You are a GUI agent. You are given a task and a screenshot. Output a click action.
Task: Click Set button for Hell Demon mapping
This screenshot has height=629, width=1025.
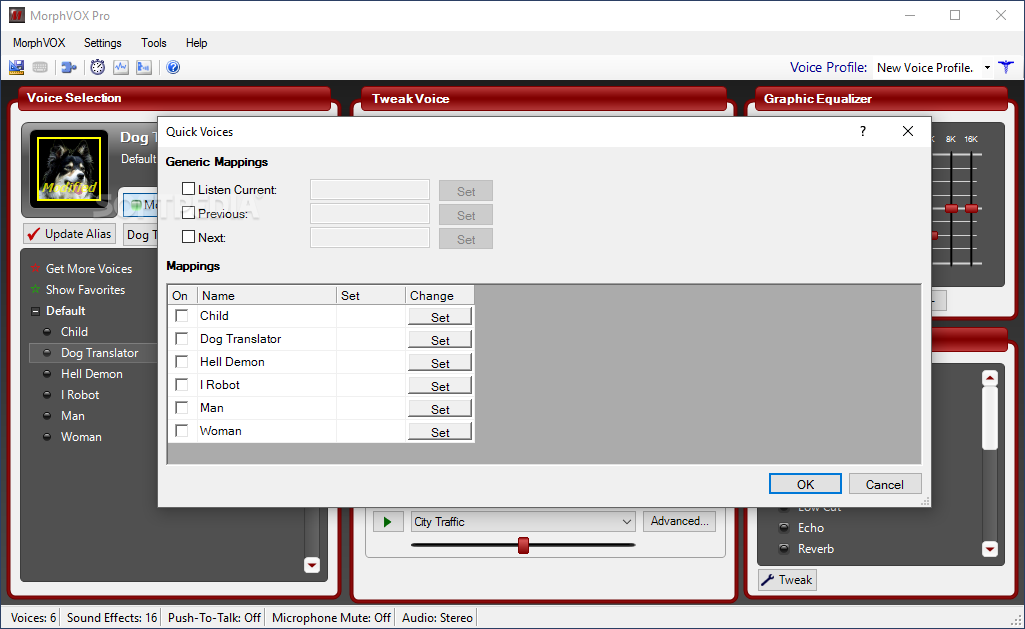440,363
